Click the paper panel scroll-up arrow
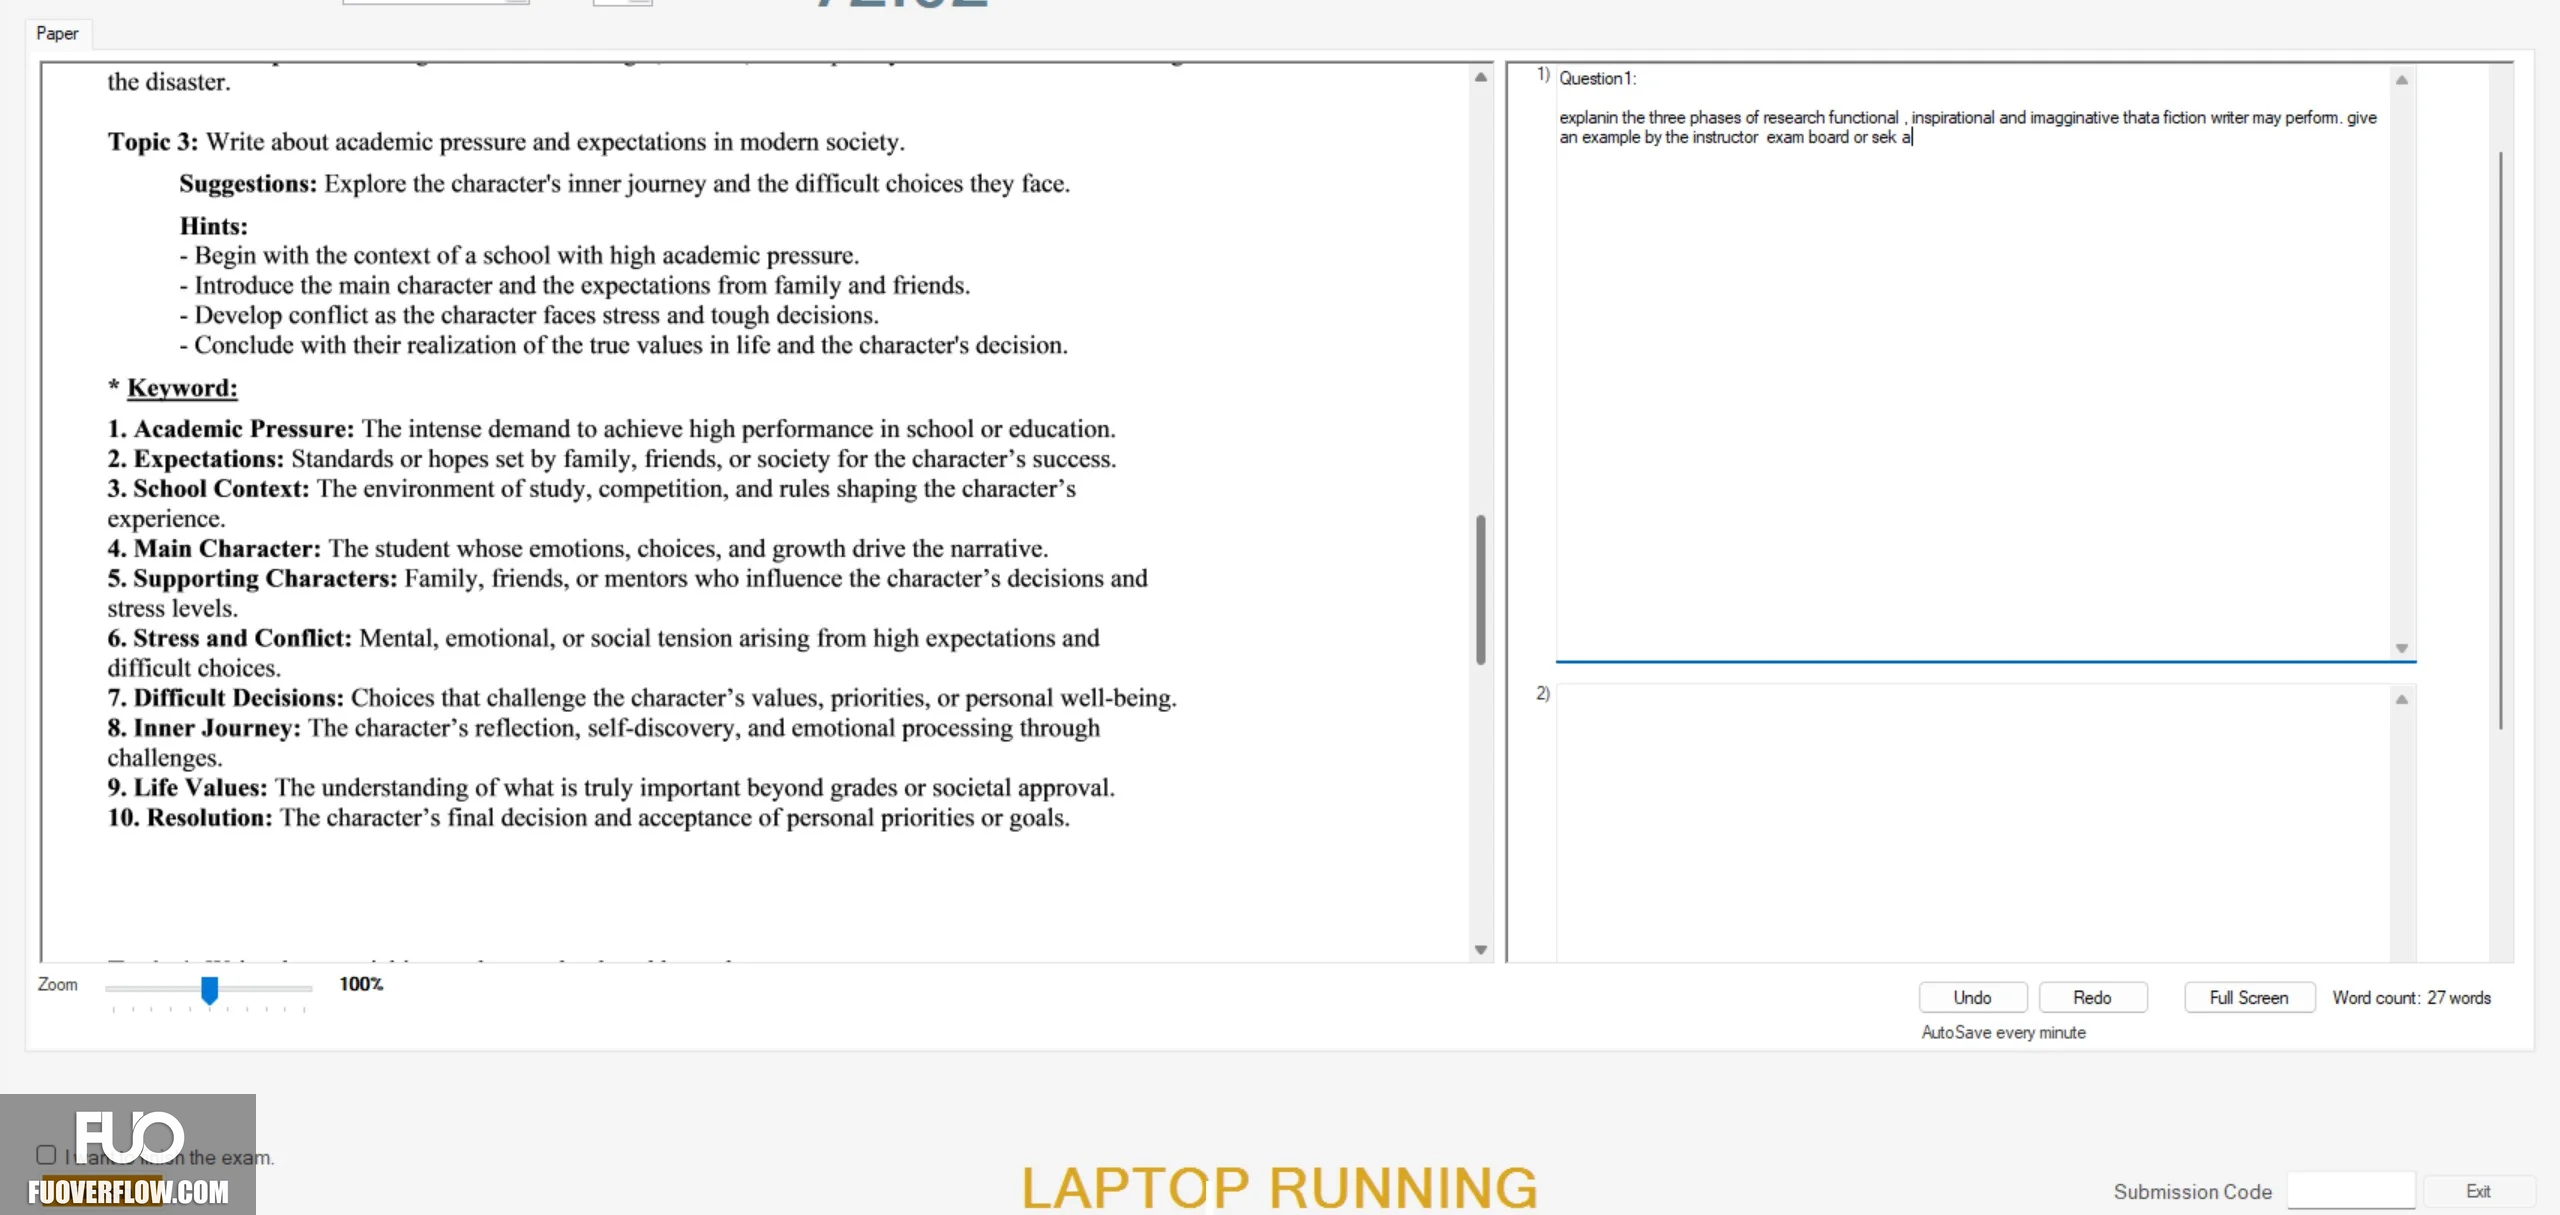Image resolution: width=2560 pixels, height=1215 pixels. pyautogui.click(x=1481, y=77)
